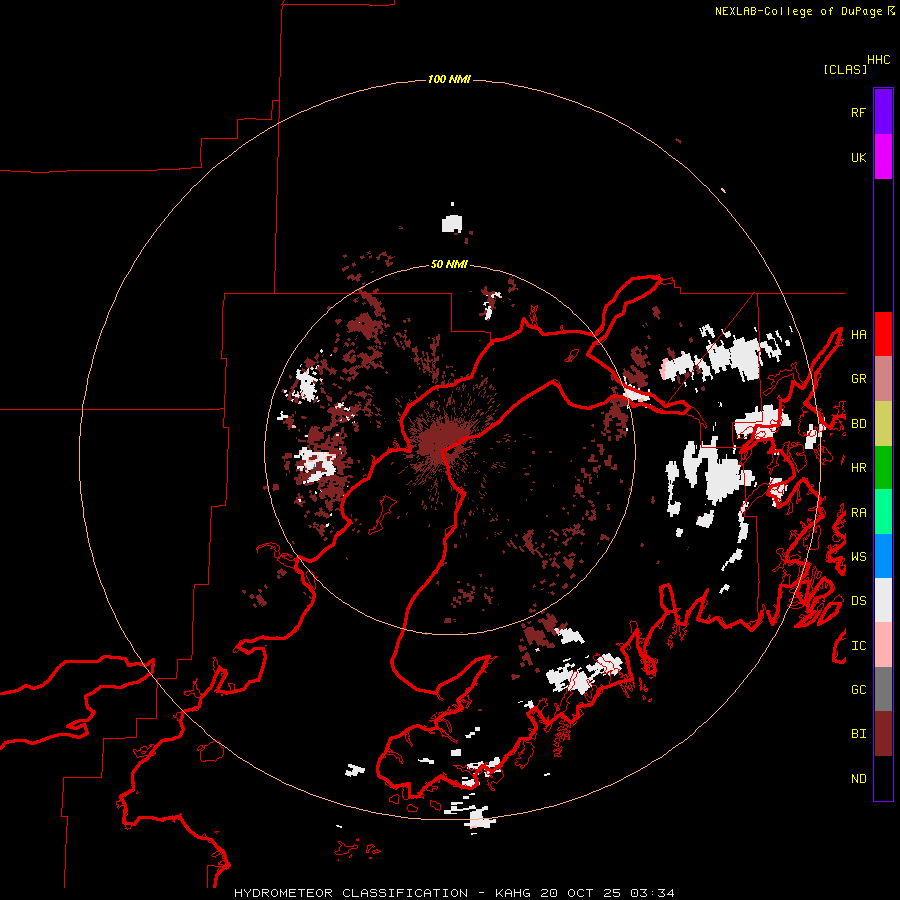Click the DS white legend swatch
This screenshot has height=900, width=900.
click(883, 600)
